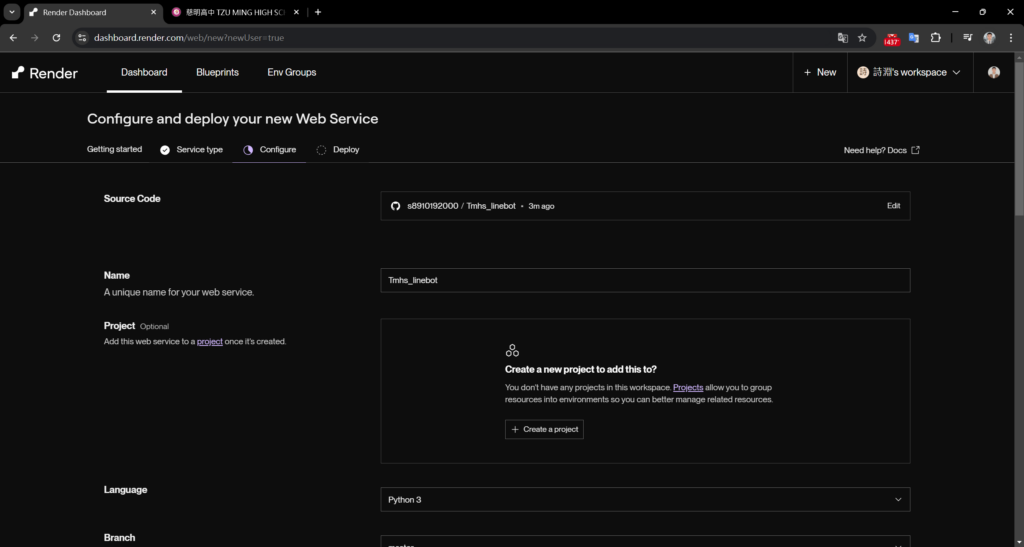Screen dimensions: 1024x547
Task: Open the Extensions puzzle icon
Action: pos(935,38)
